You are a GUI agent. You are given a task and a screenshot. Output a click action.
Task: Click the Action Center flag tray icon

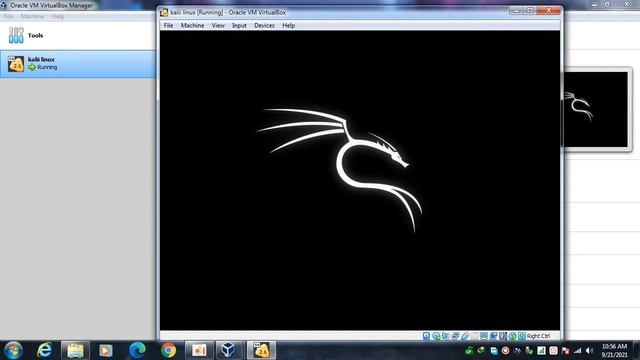pyautogui.click(x=565, y=351)
